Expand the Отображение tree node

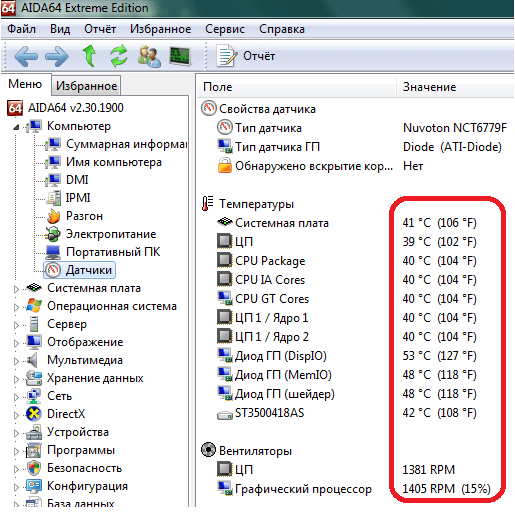16,343
